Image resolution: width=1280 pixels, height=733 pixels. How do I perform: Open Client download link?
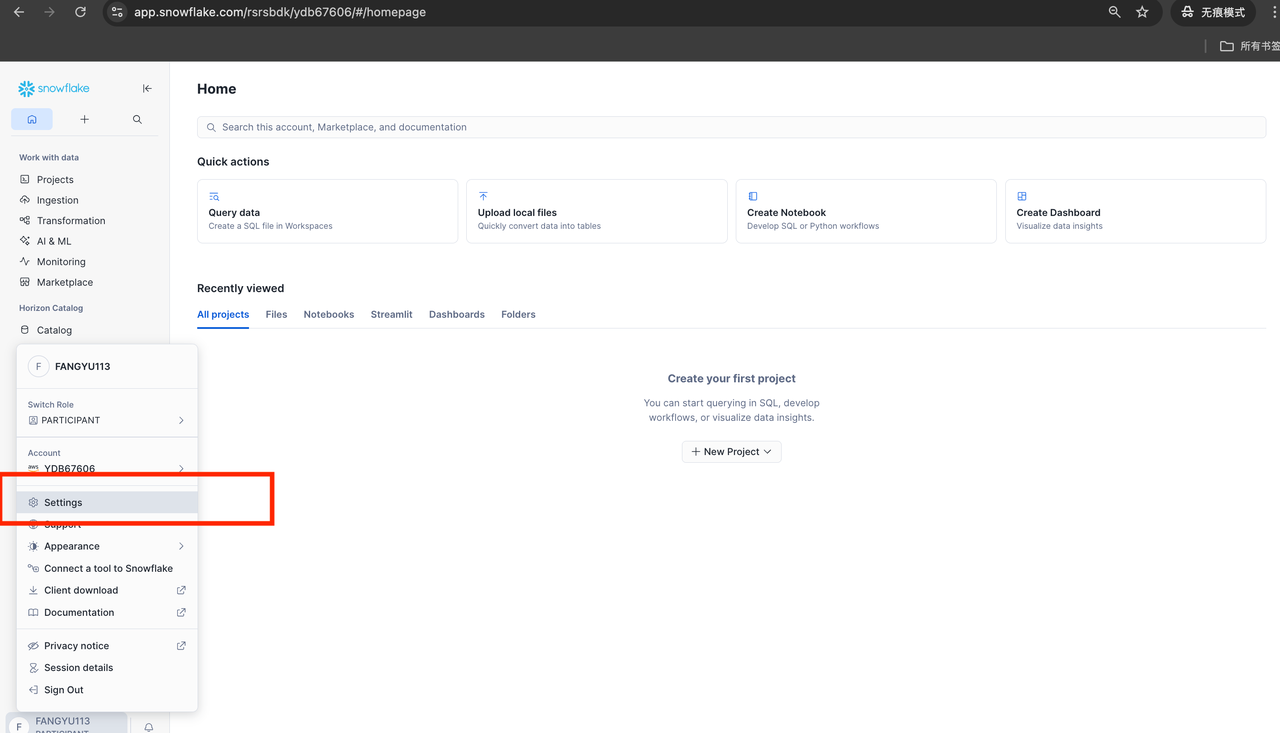coord(107,590)
